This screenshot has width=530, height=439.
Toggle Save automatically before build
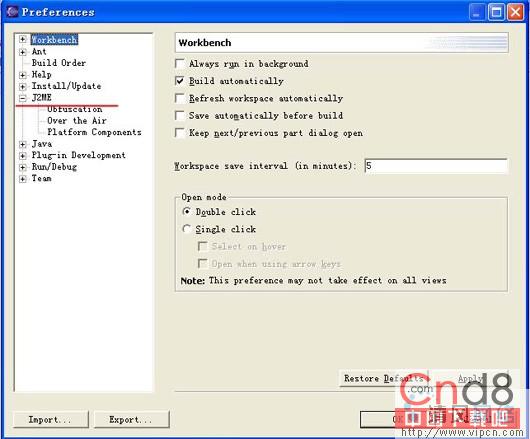(x=180, y=116)
